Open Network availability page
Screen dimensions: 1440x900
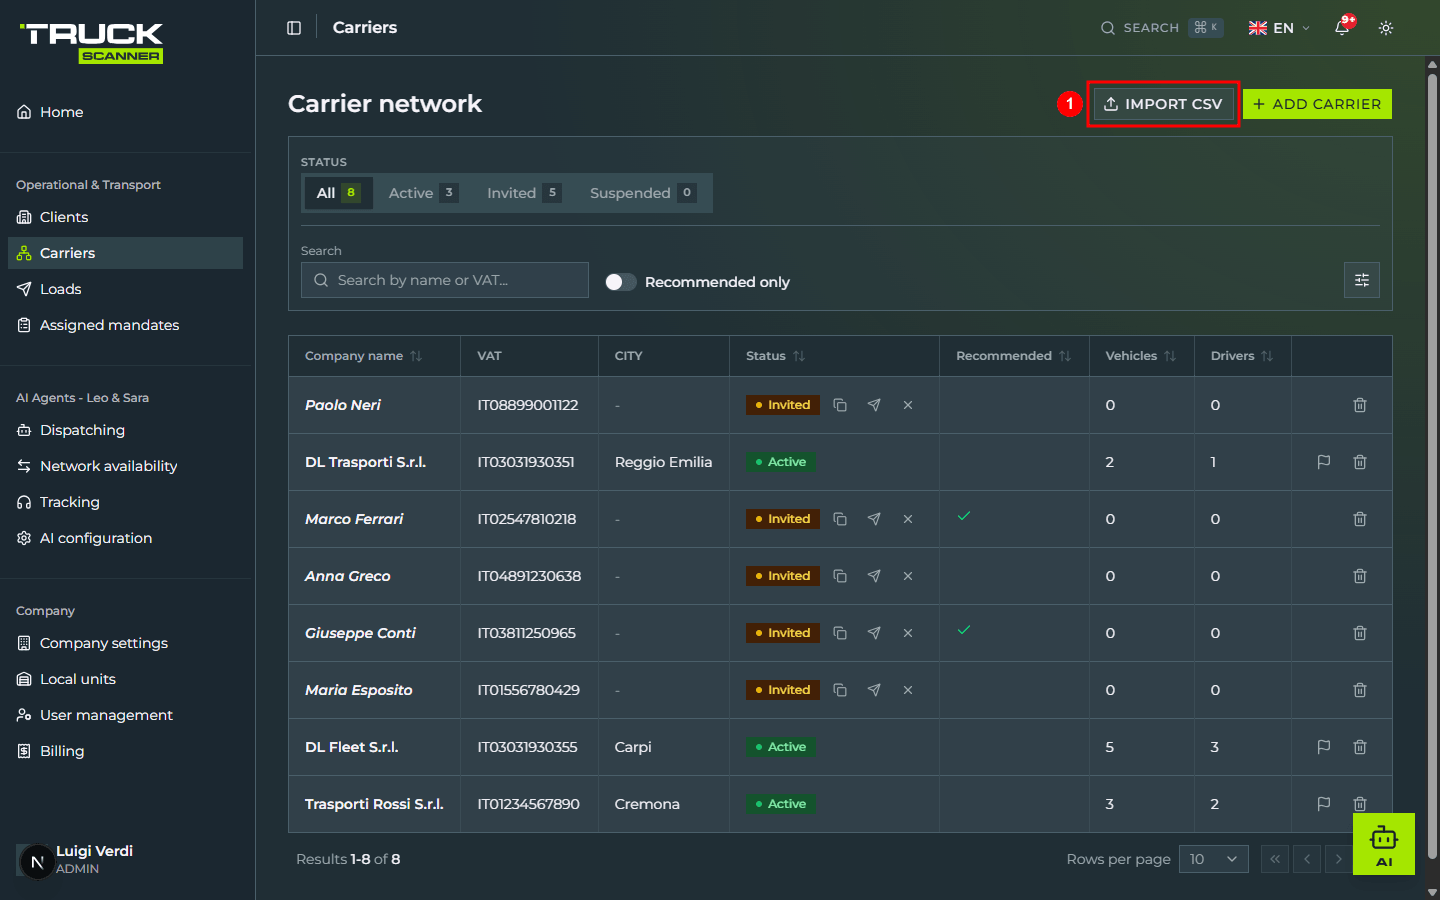[x=125, y=466]
